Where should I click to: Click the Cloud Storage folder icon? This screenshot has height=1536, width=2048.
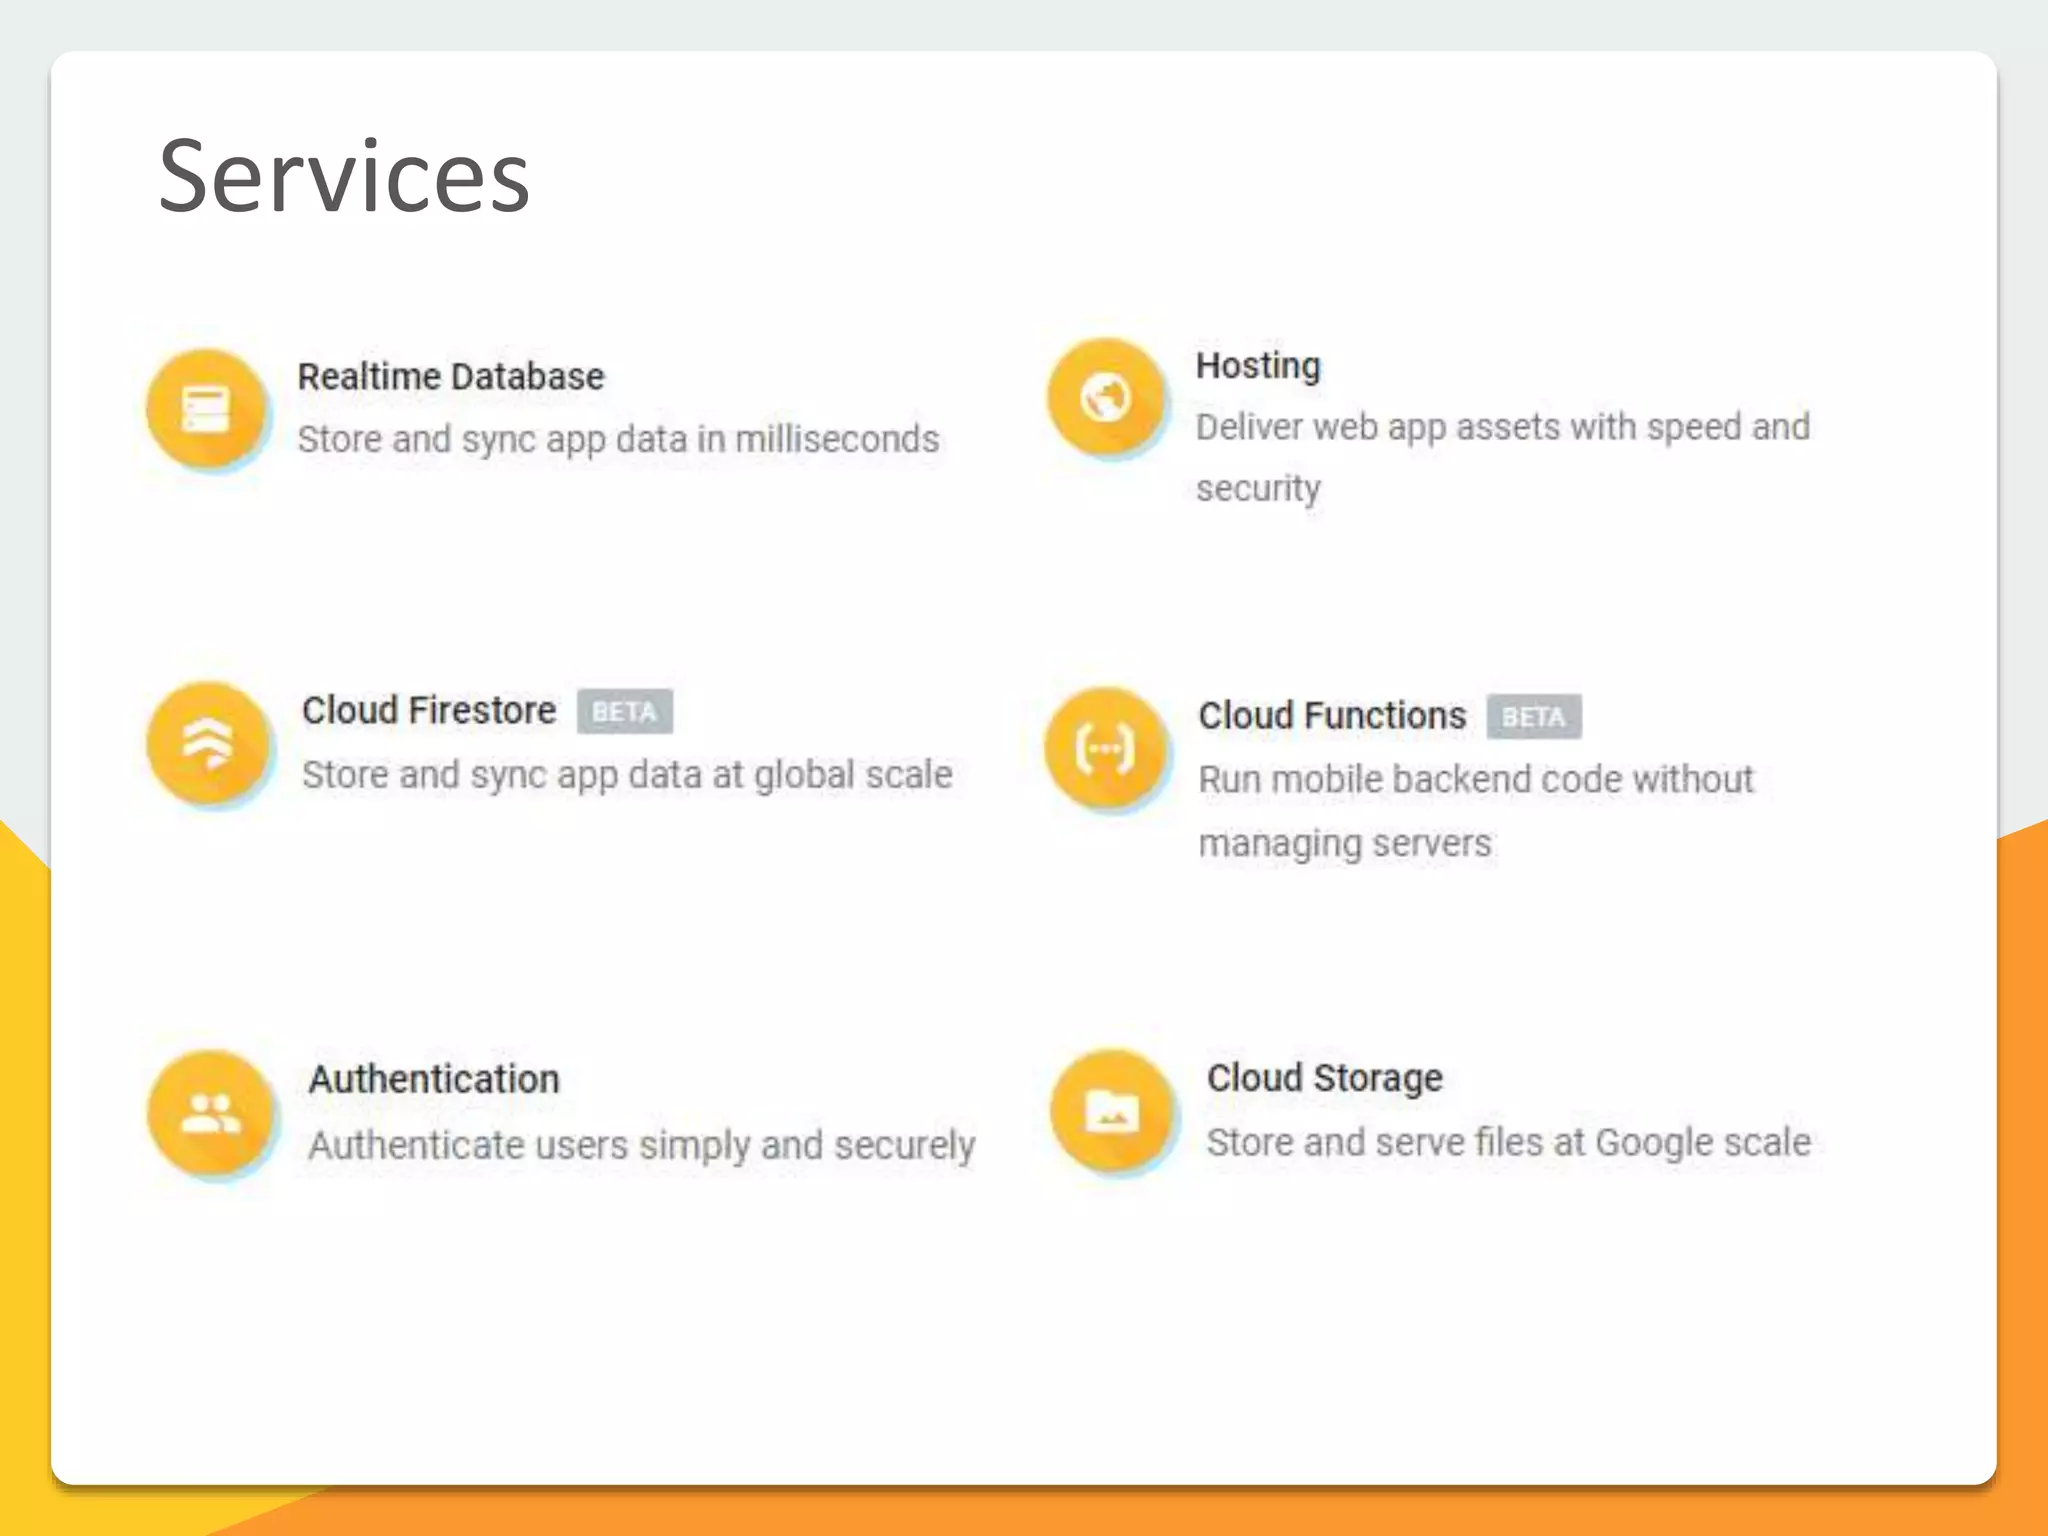click(1111, 1111)
